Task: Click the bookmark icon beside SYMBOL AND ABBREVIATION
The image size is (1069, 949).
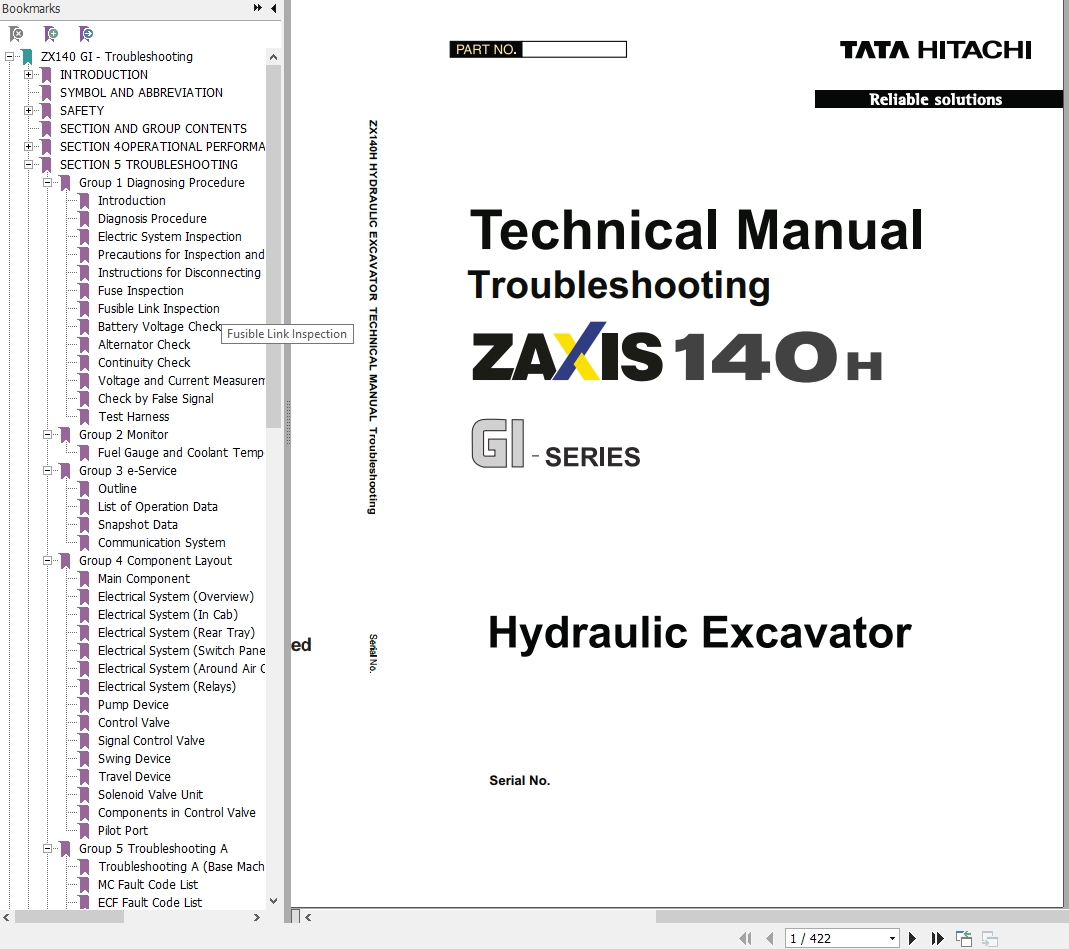Action: click(x=46, y=93)
